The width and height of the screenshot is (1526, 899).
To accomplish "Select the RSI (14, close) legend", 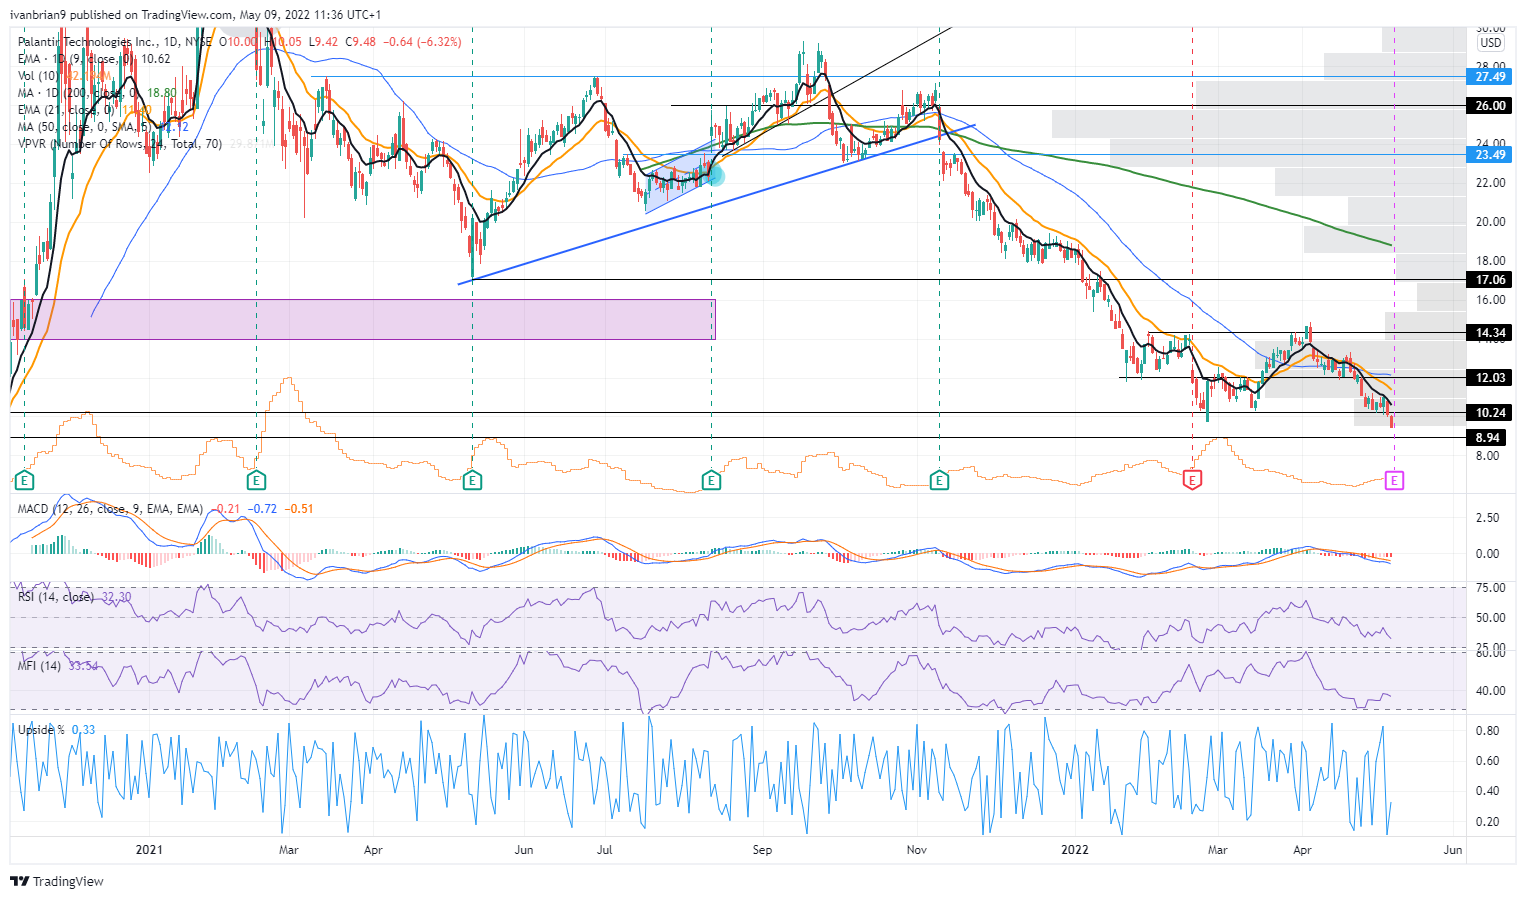I will [x=56, y=597].
